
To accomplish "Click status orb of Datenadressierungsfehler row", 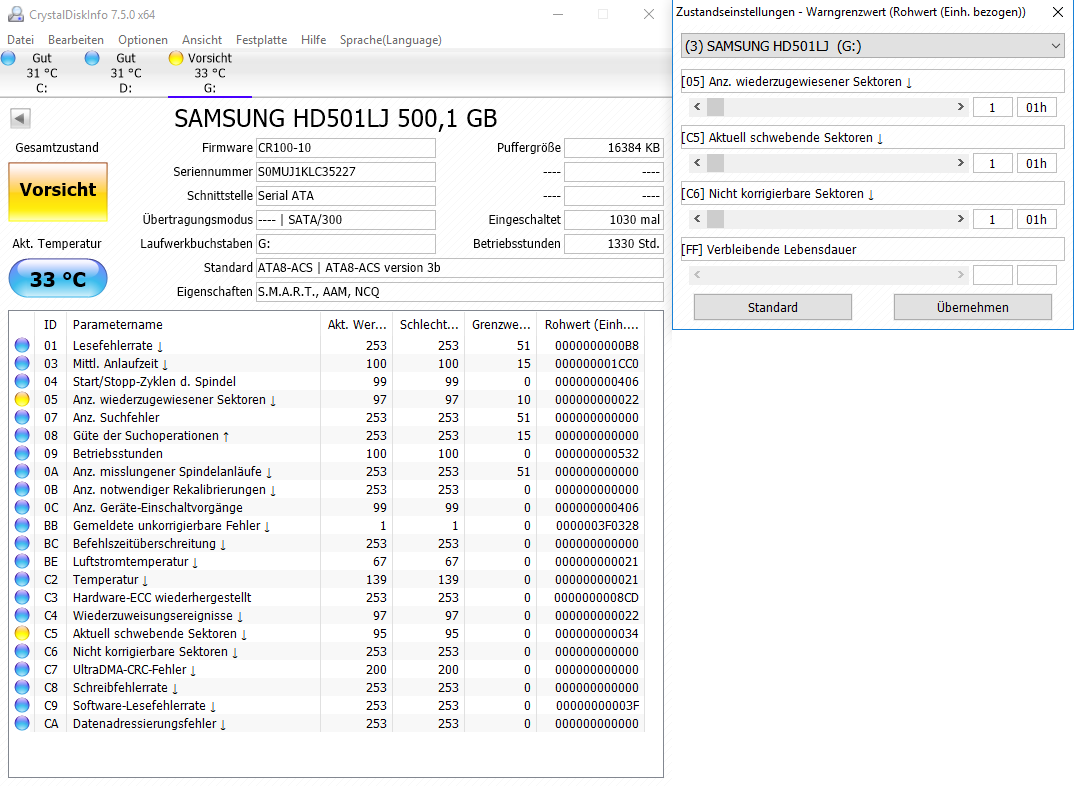I will click(22, 724).
